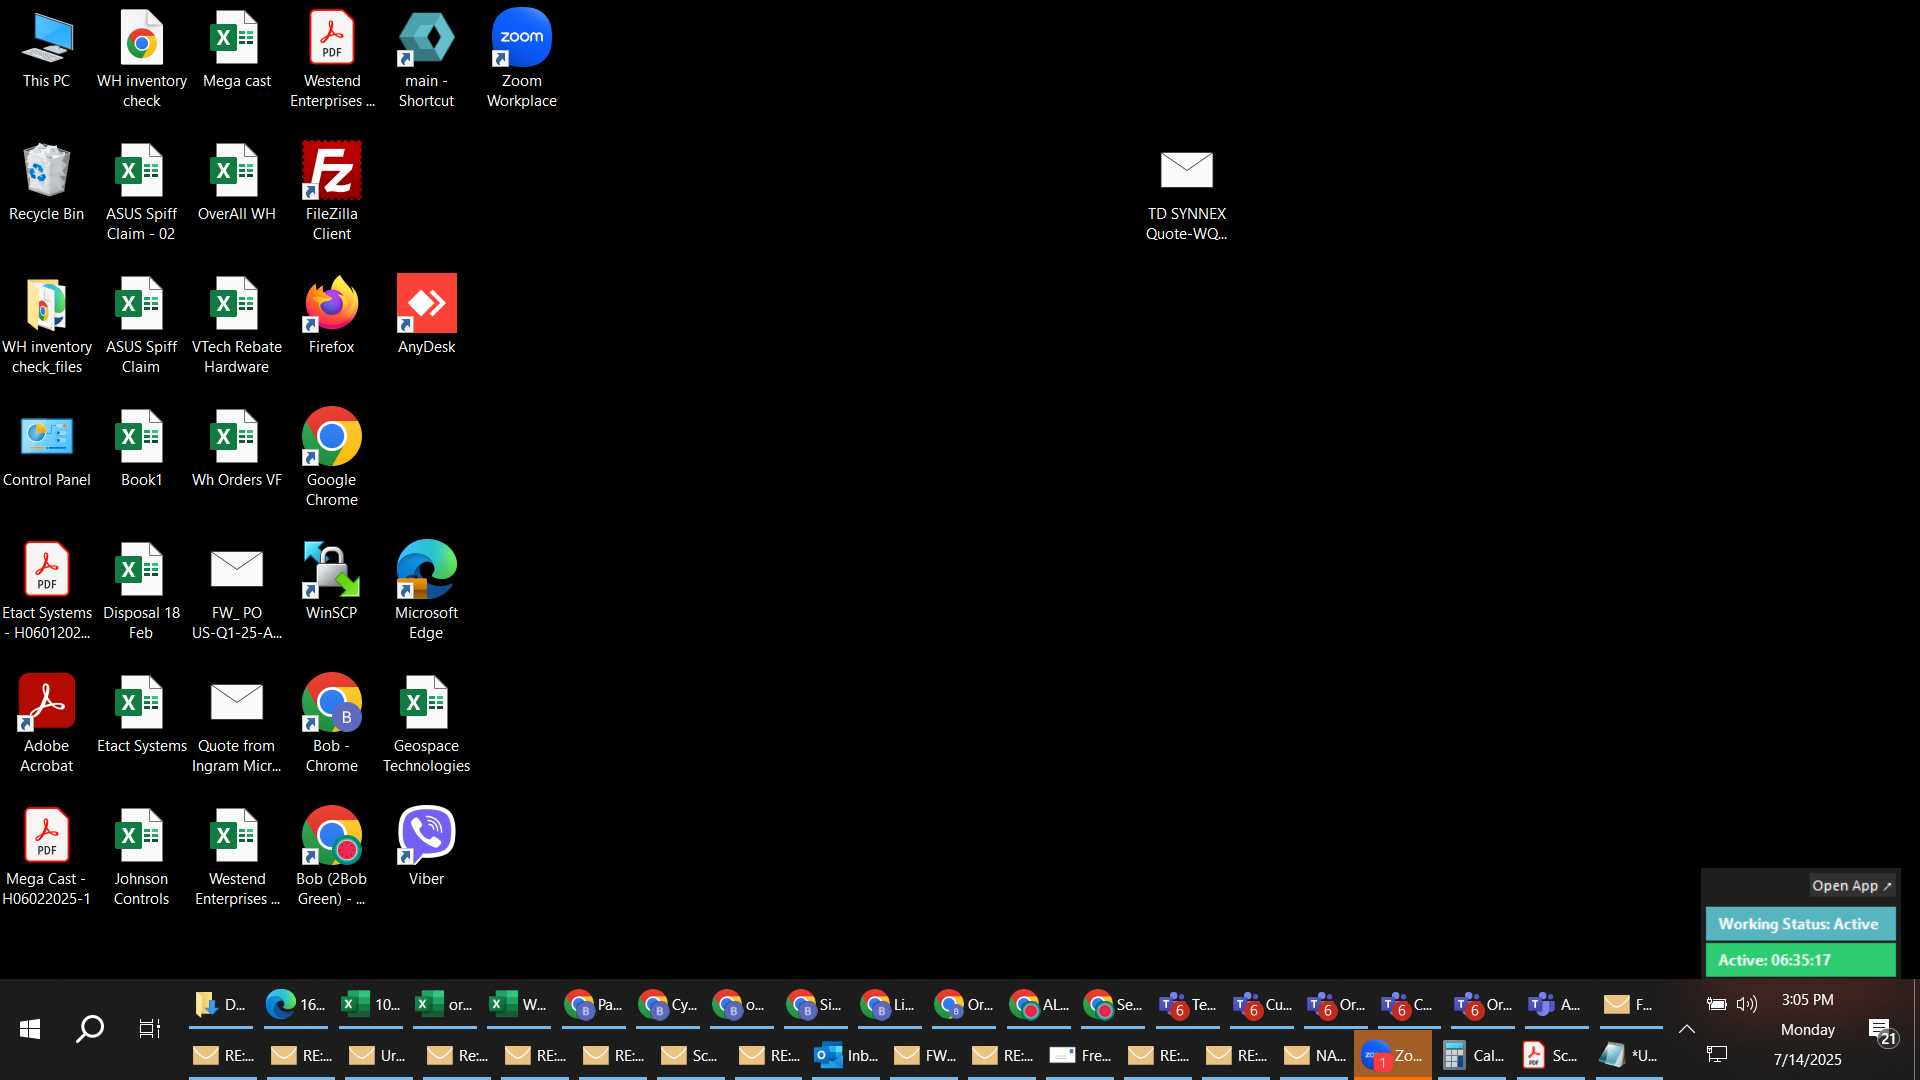Select TD SYNNEX Quote email file

pyautogui.click(x=1186, y=195)
